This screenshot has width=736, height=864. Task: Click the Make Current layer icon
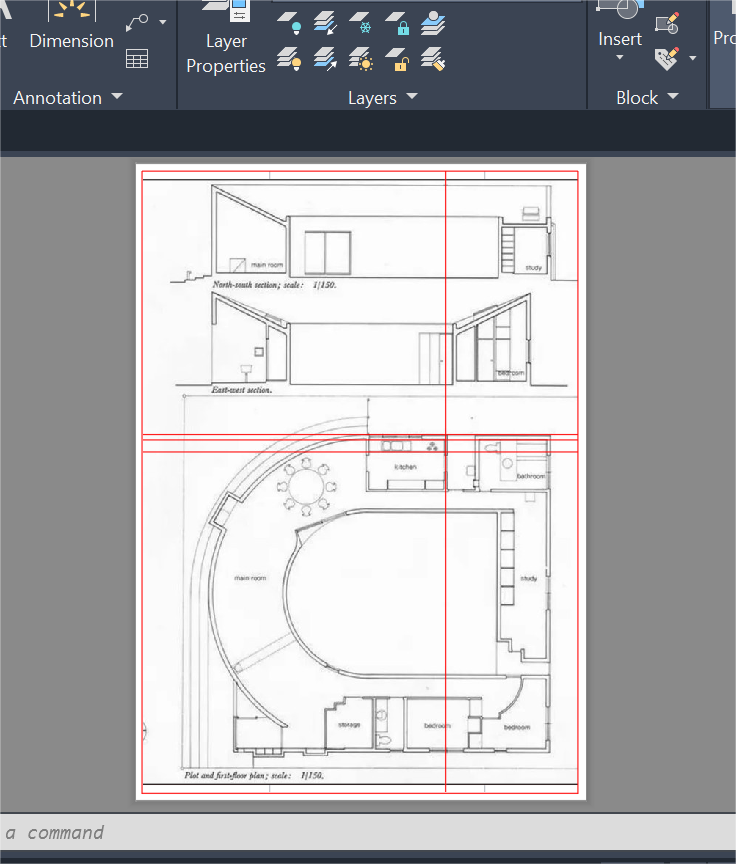[433, 23]
